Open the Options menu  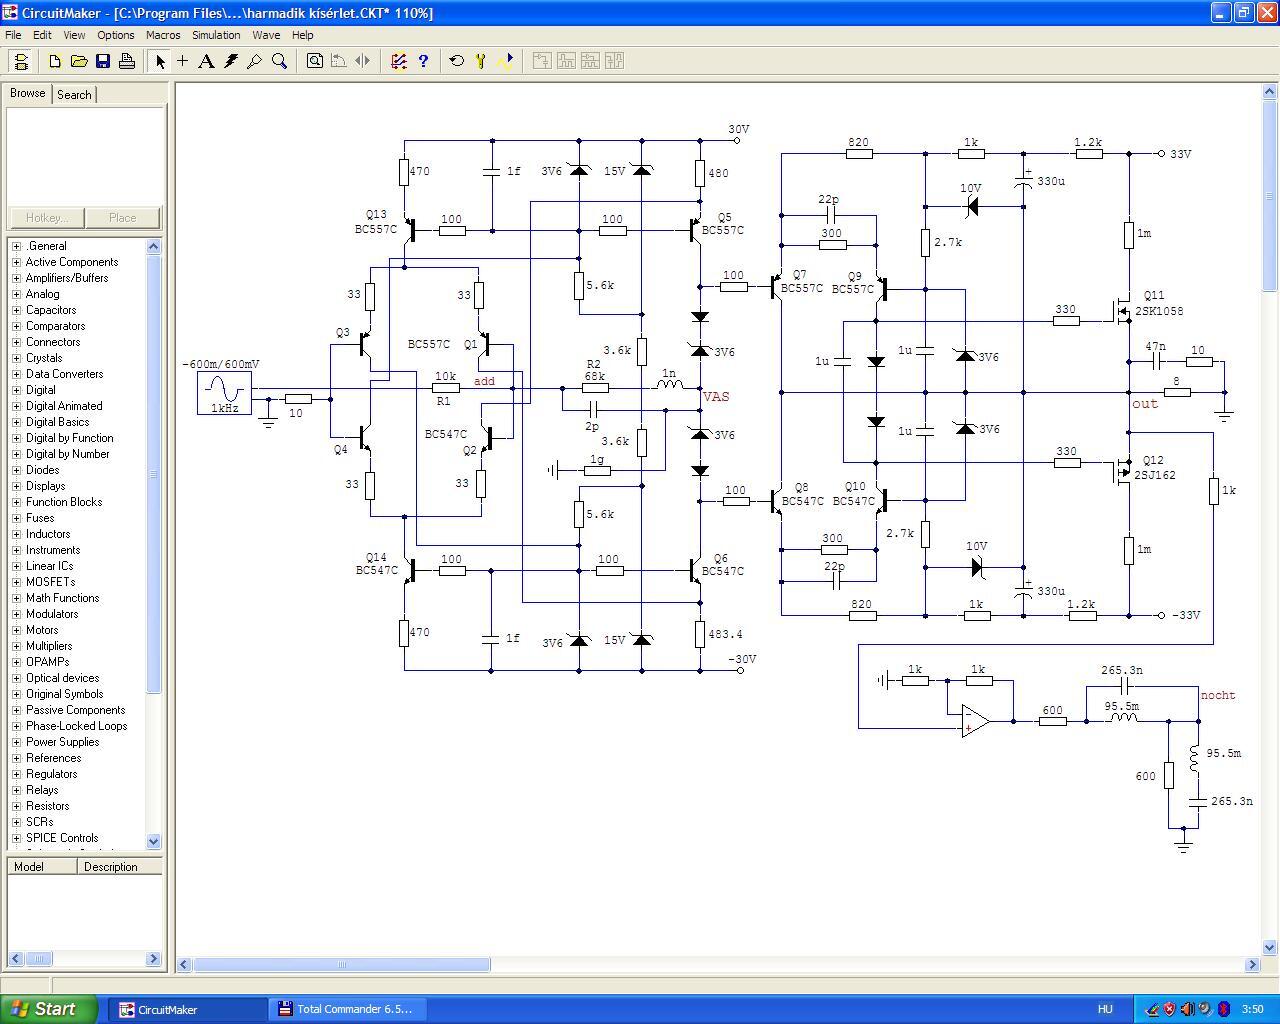116,35
